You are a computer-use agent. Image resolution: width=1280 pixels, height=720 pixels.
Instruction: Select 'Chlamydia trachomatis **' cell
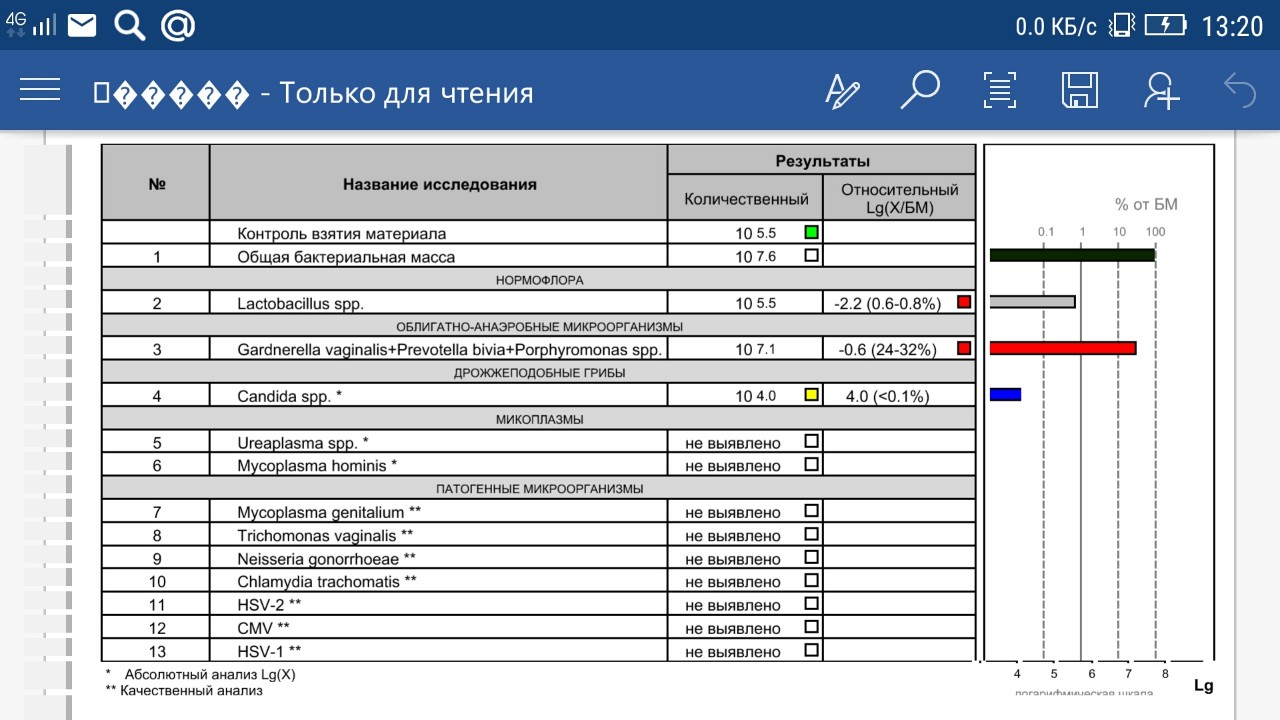[439, 581]
